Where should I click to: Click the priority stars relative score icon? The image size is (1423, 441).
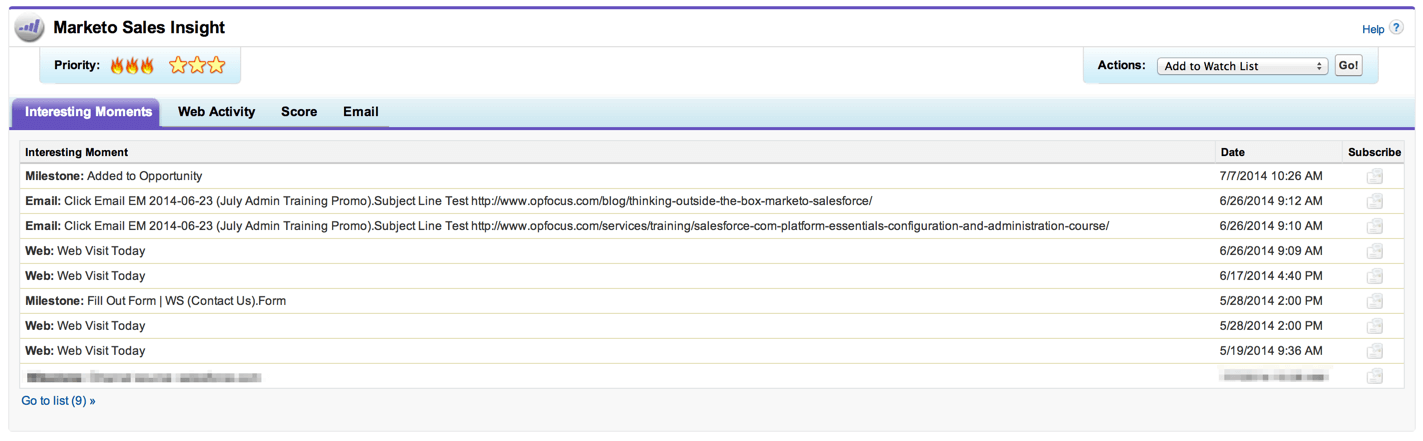[x=197, y=66]
